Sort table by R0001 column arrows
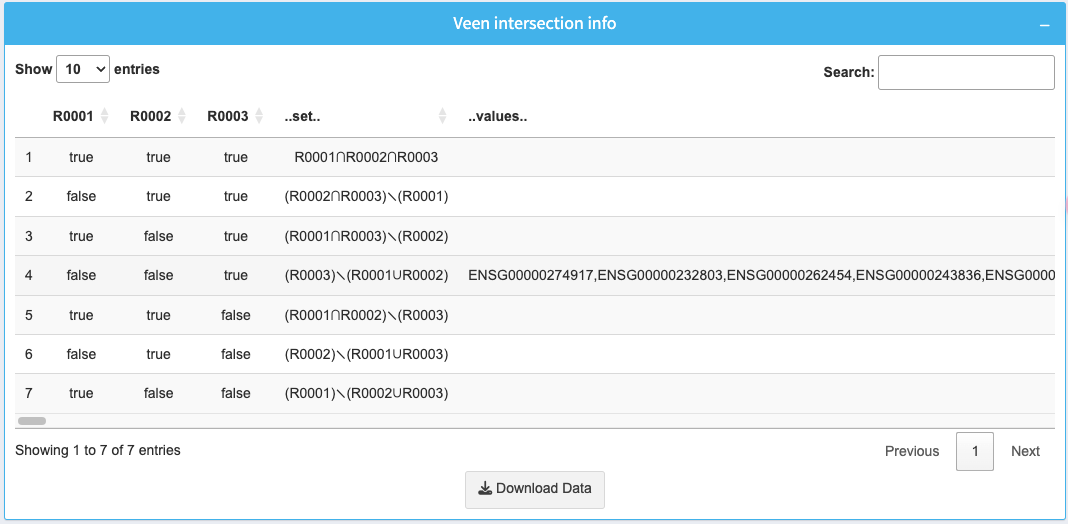The image size is (1068, 524). (104, 117)
